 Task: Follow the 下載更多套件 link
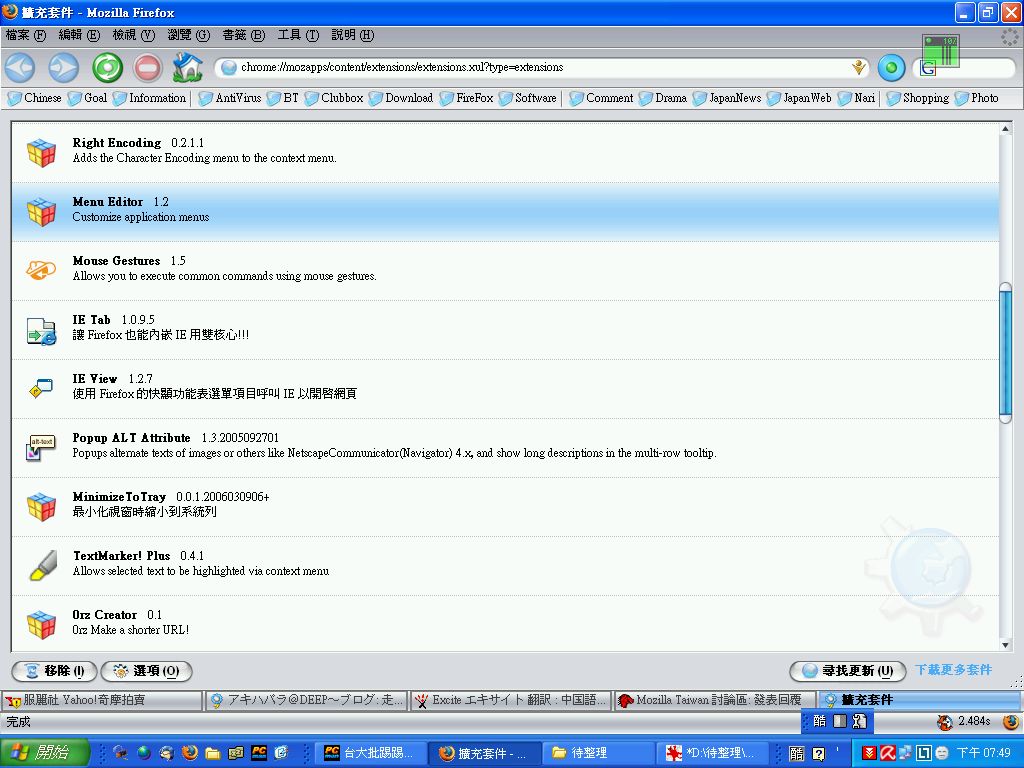pyautogui.click(x=953, y=670)
